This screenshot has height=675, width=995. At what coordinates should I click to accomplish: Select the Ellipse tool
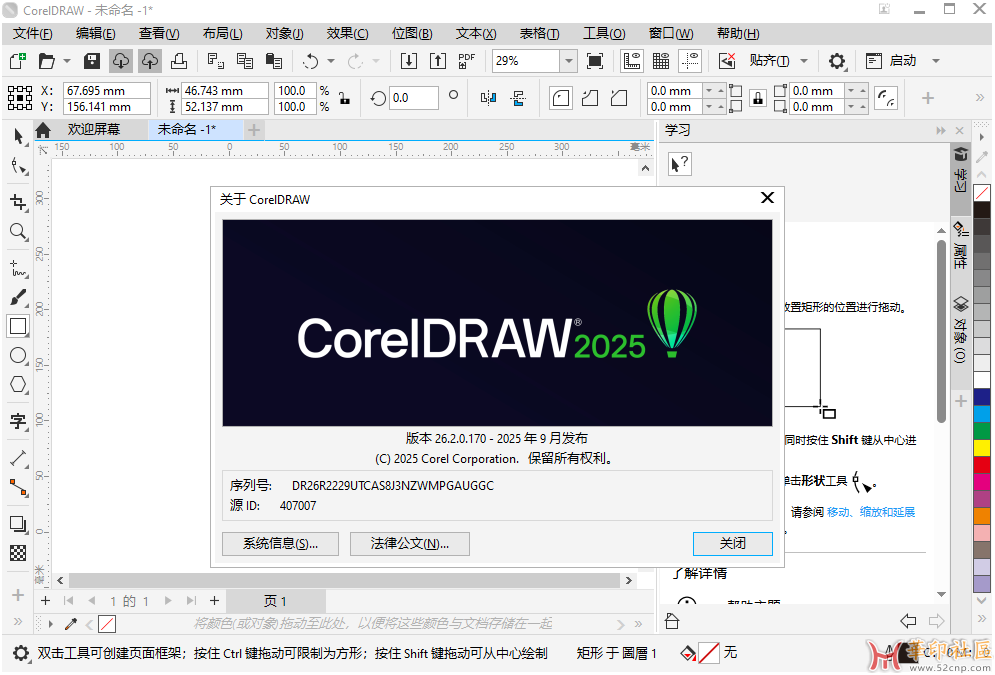click(18, 355)
